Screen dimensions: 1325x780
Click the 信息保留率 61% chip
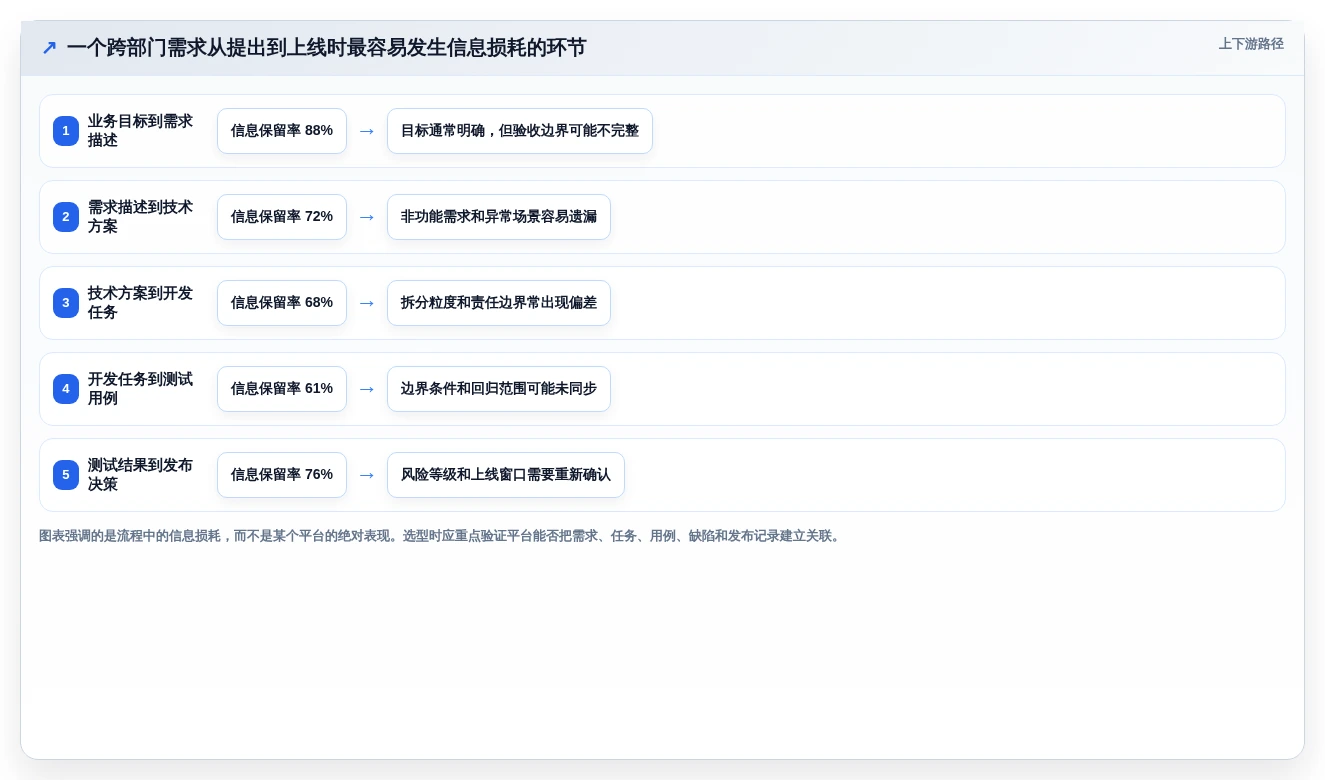(x=282, y=389)
